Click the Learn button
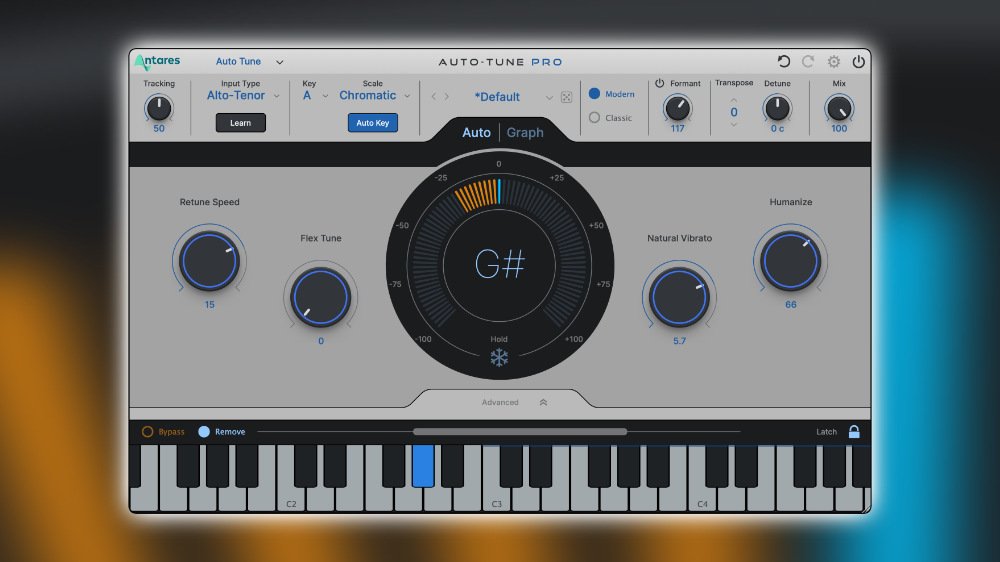Image resolution: width=1000 pixels, height=562 pixels. coord(240,122)
